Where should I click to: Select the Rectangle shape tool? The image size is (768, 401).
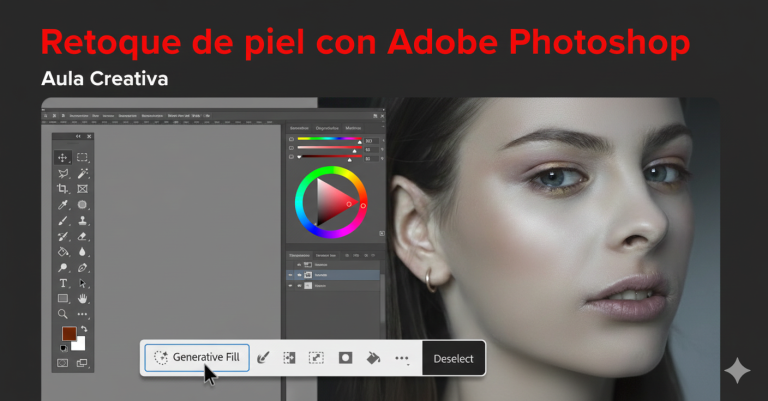pos(63,298)
